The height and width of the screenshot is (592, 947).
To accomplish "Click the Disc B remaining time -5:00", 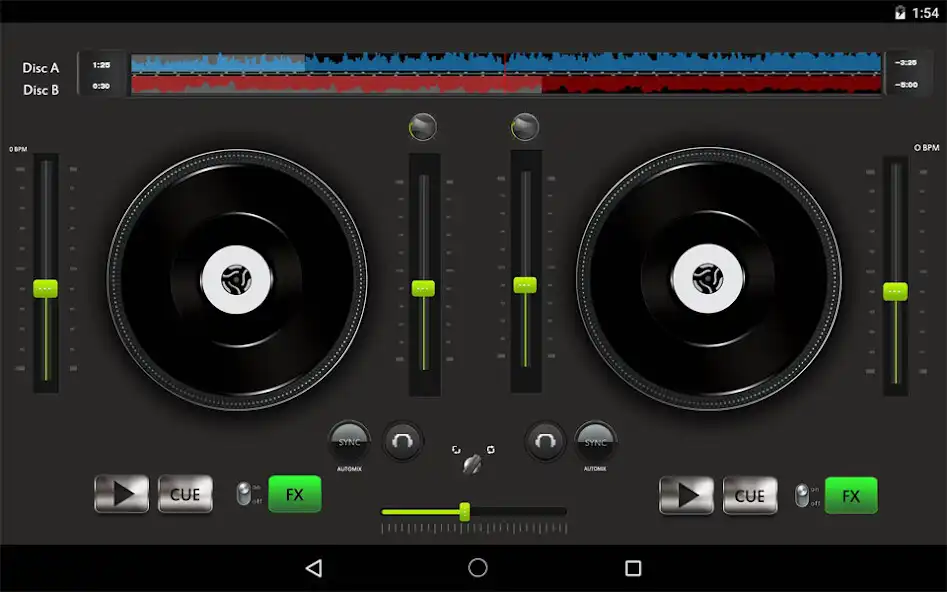I will [x=905, y=85].
